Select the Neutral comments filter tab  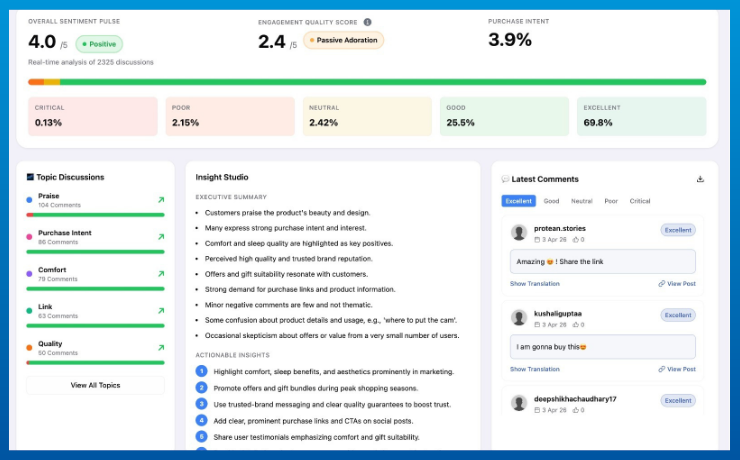(x=581, y=201)
